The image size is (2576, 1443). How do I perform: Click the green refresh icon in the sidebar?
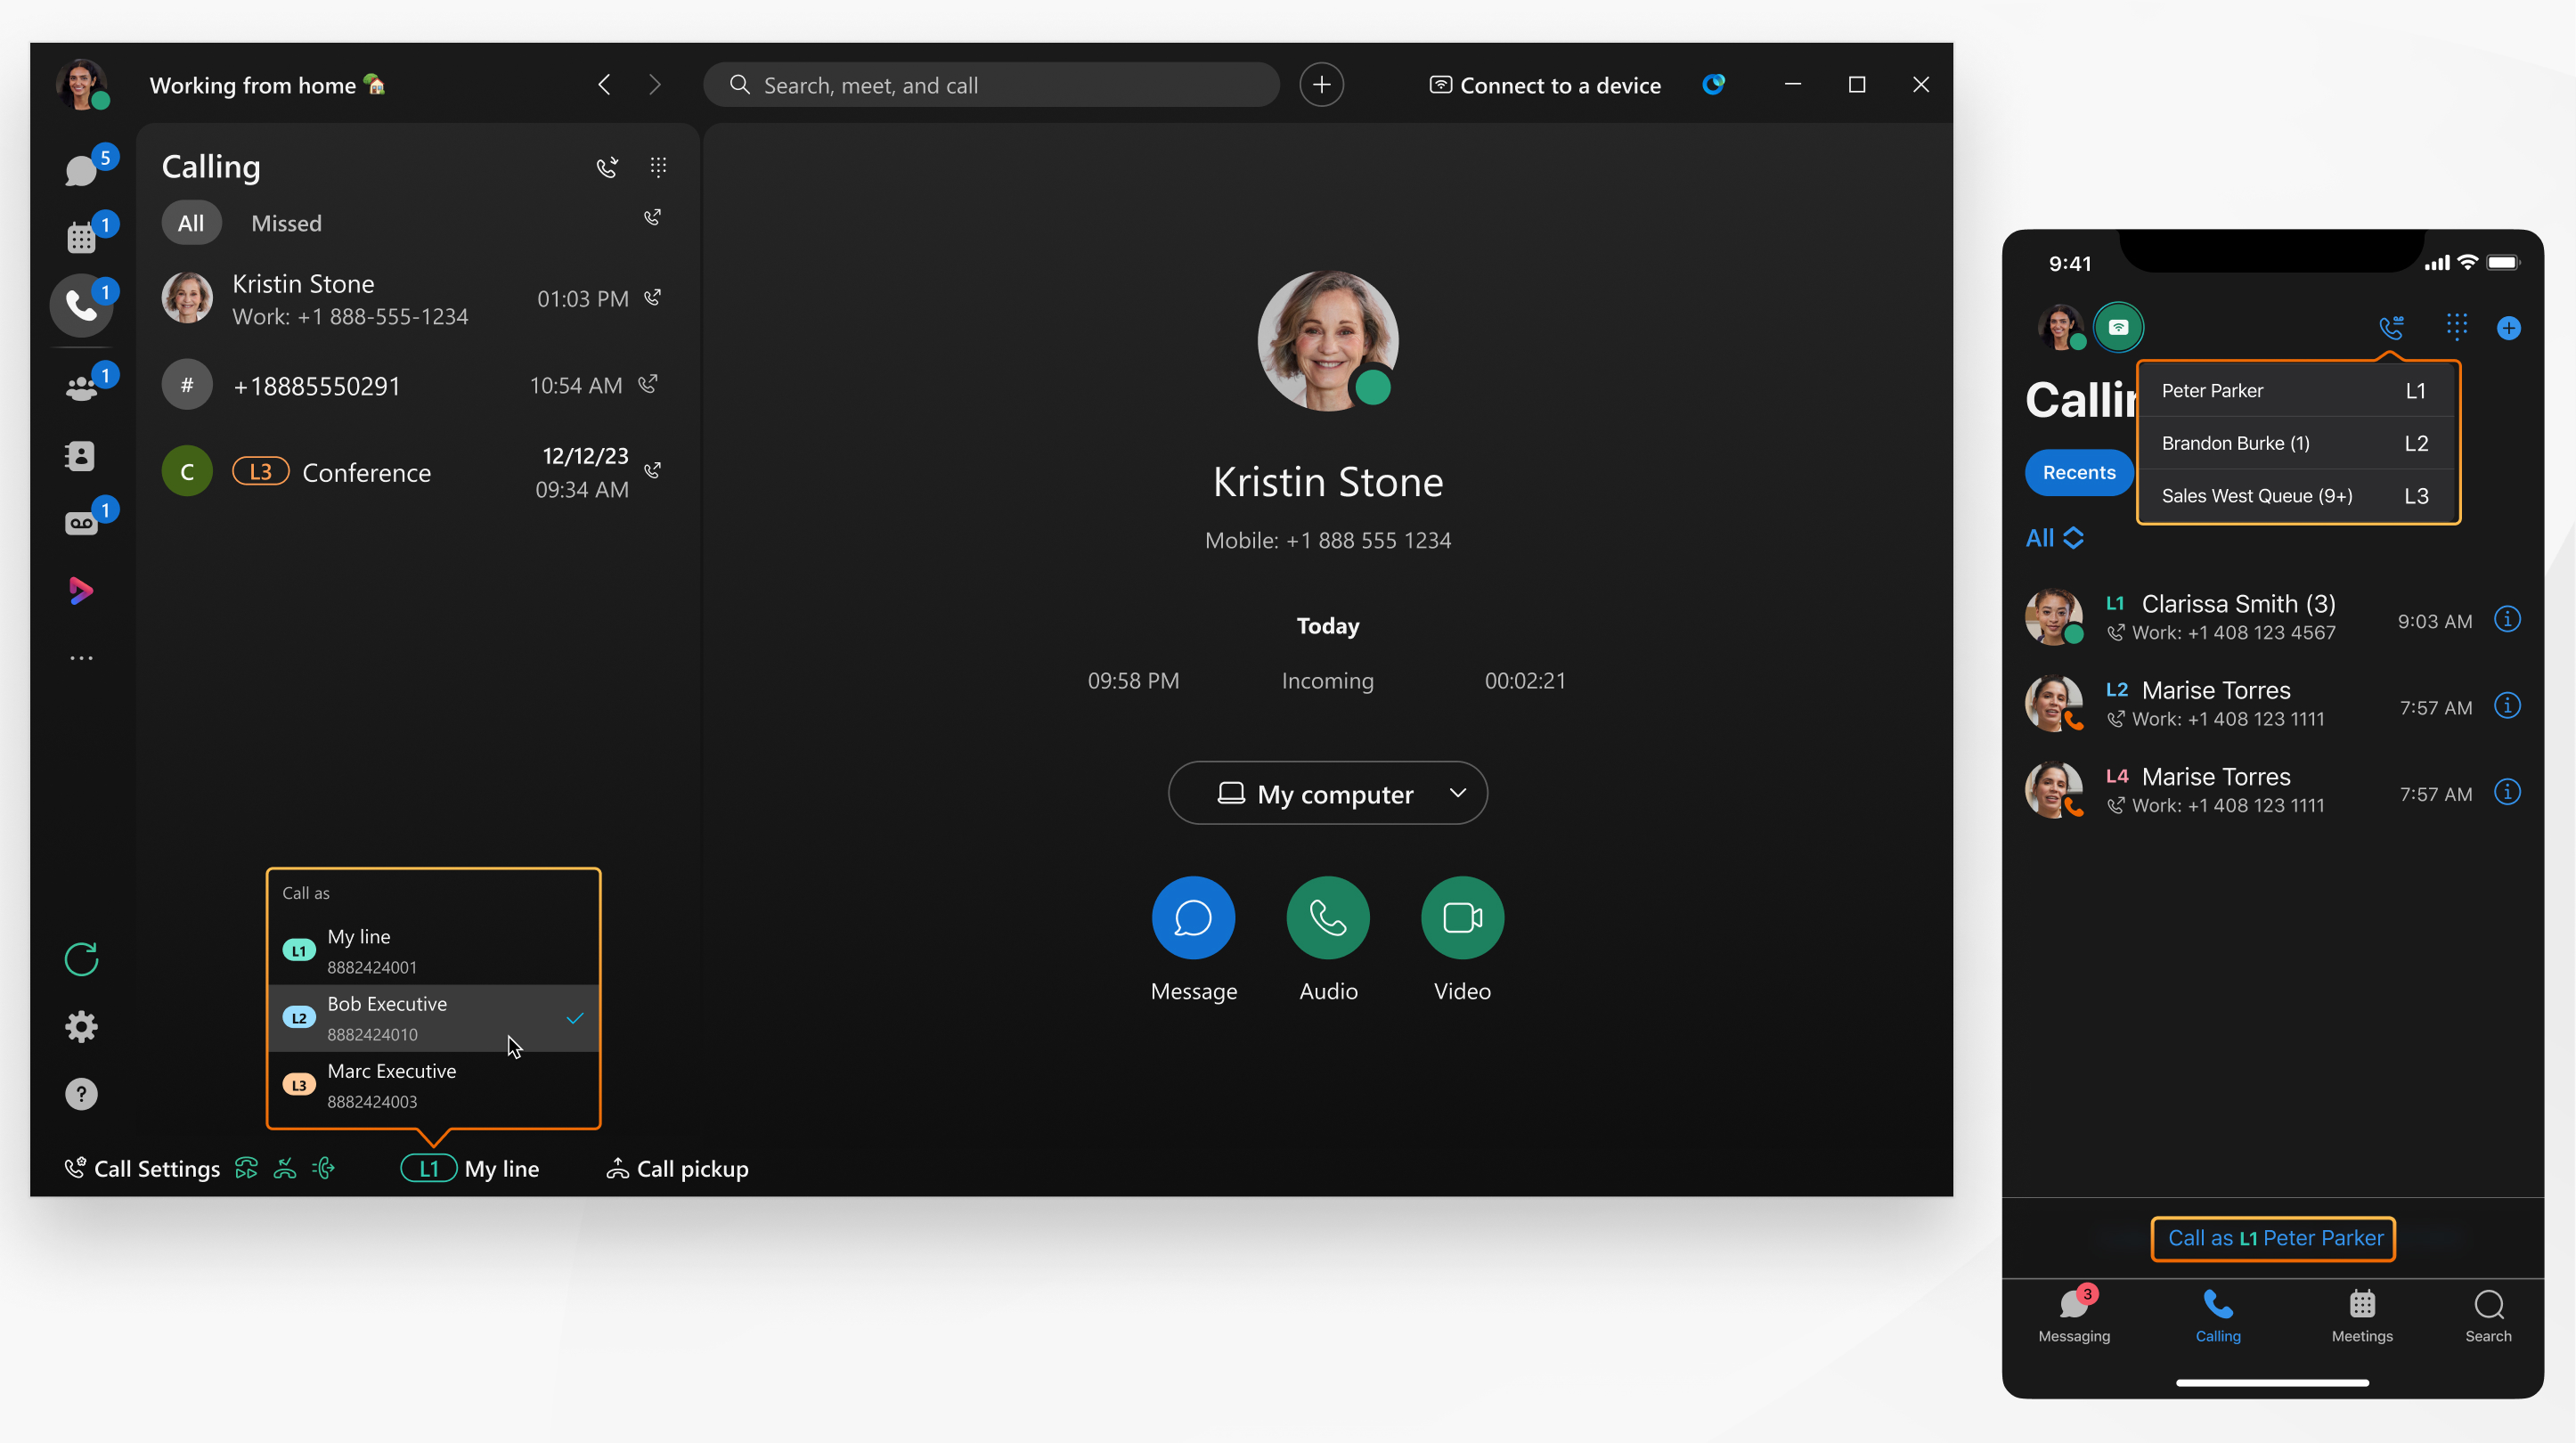pos(82,959)
